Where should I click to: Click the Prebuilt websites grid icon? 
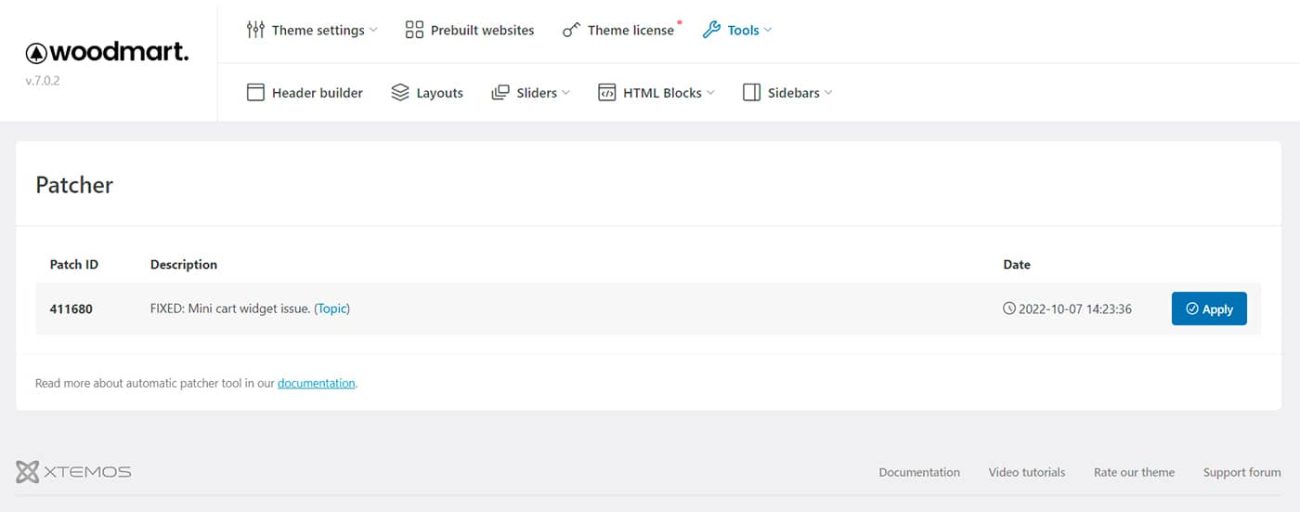[414, 30]
